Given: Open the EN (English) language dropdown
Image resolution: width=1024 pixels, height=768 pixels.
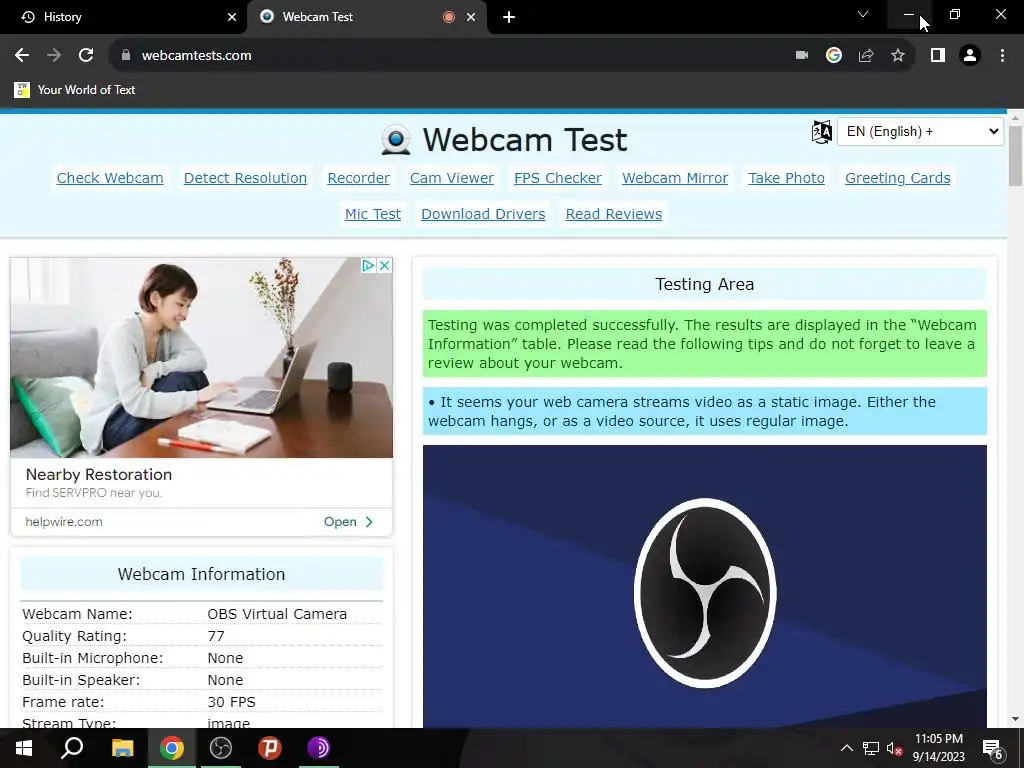Looking at the screenshot, I should pos(920,131).
